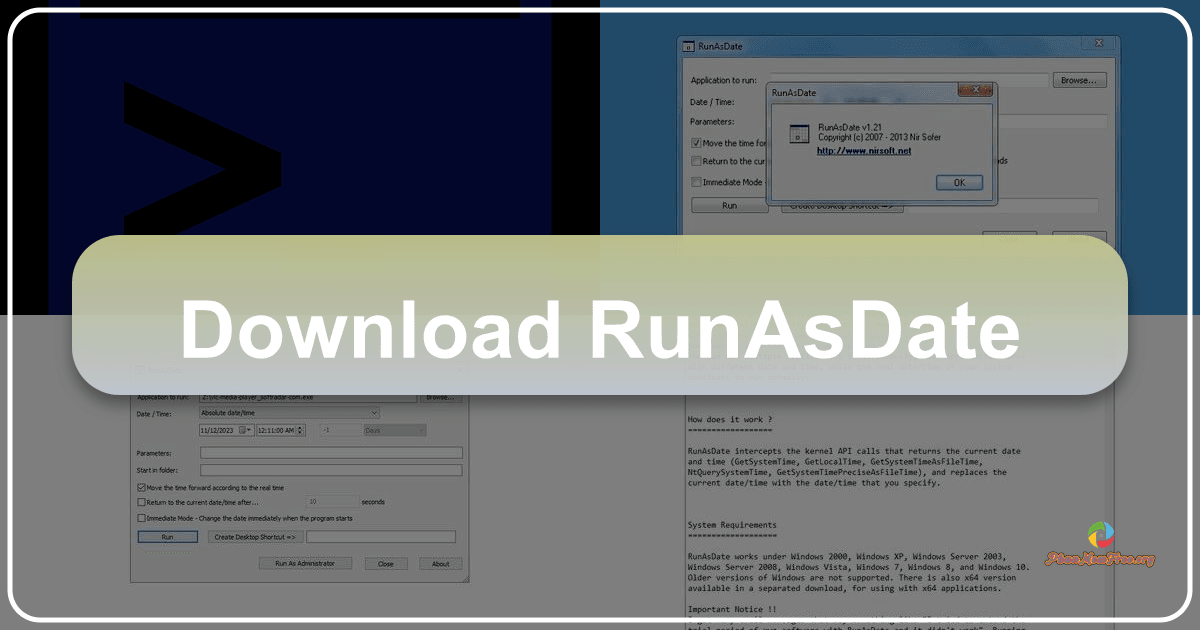1200x630 pixels.
Task: Open the nirsoft.net website link
Action: click(x=864, y=151)
